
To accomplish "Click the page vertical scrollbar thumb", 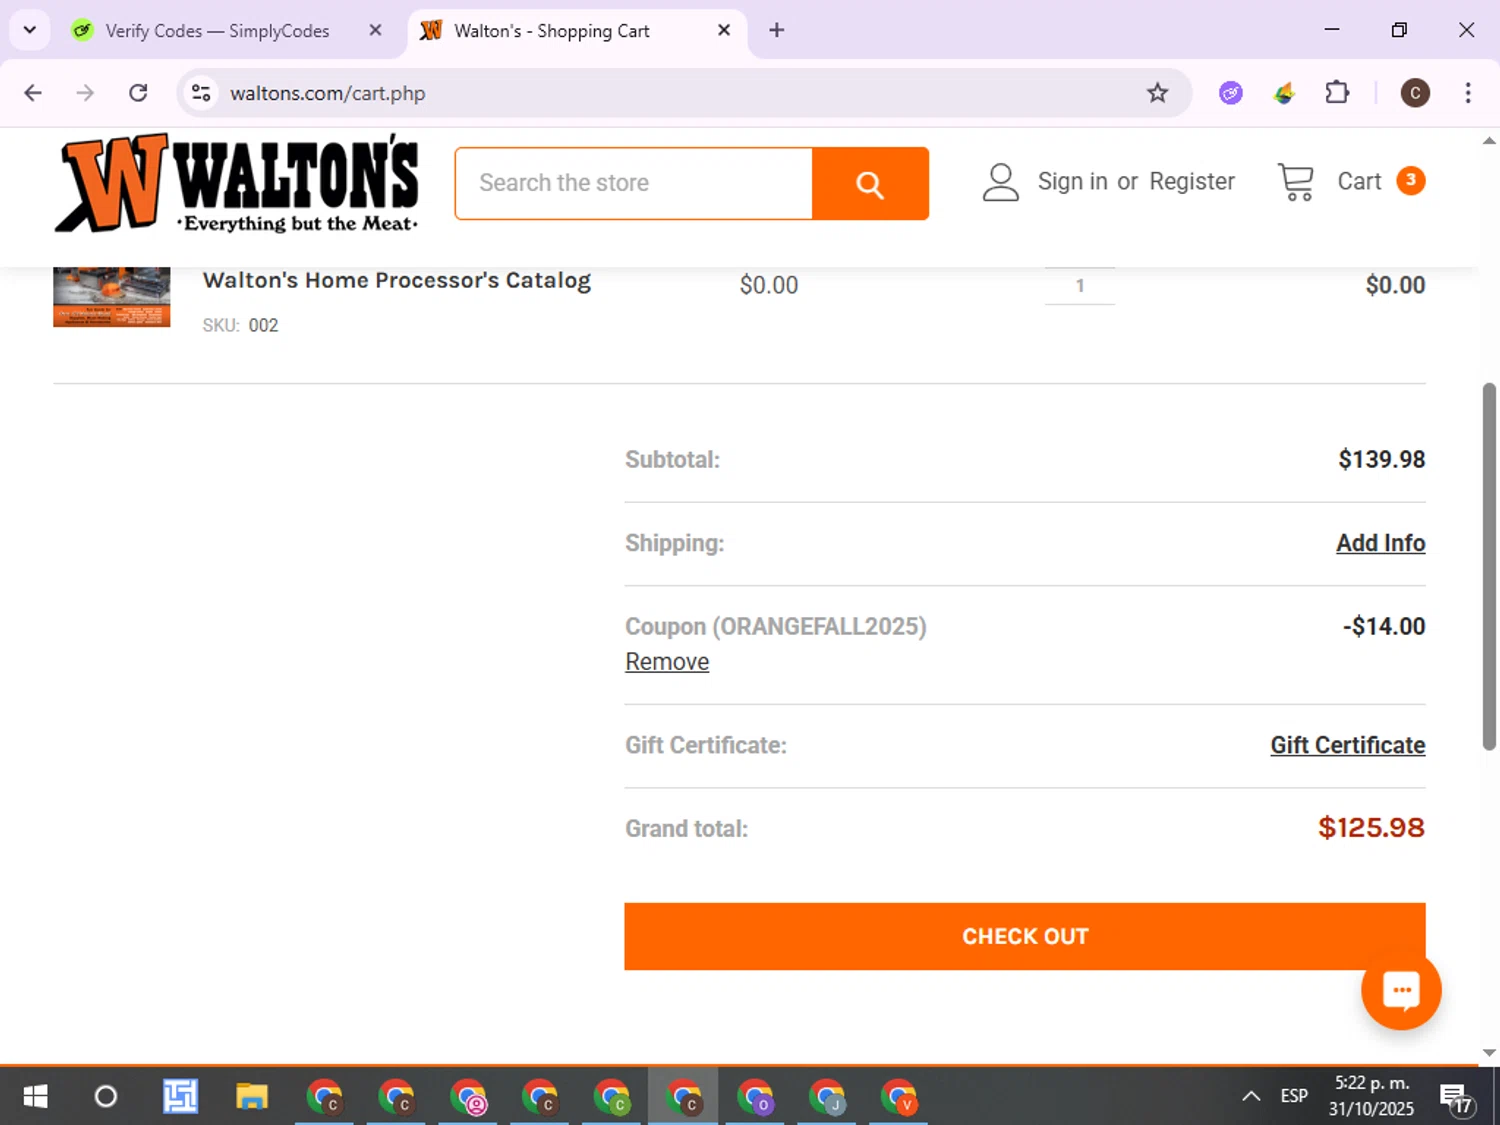I will point(1489,566).
